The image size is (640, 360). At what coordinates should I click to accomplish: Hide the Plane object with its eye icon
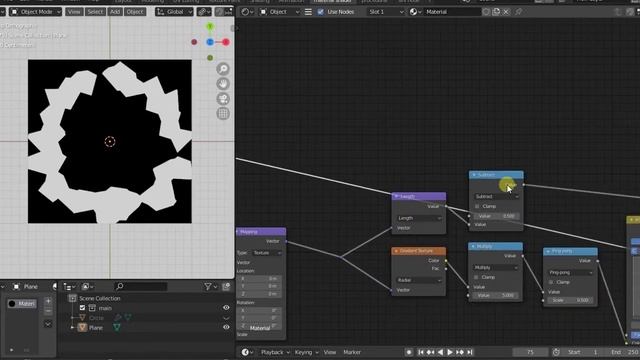point(226,327)
